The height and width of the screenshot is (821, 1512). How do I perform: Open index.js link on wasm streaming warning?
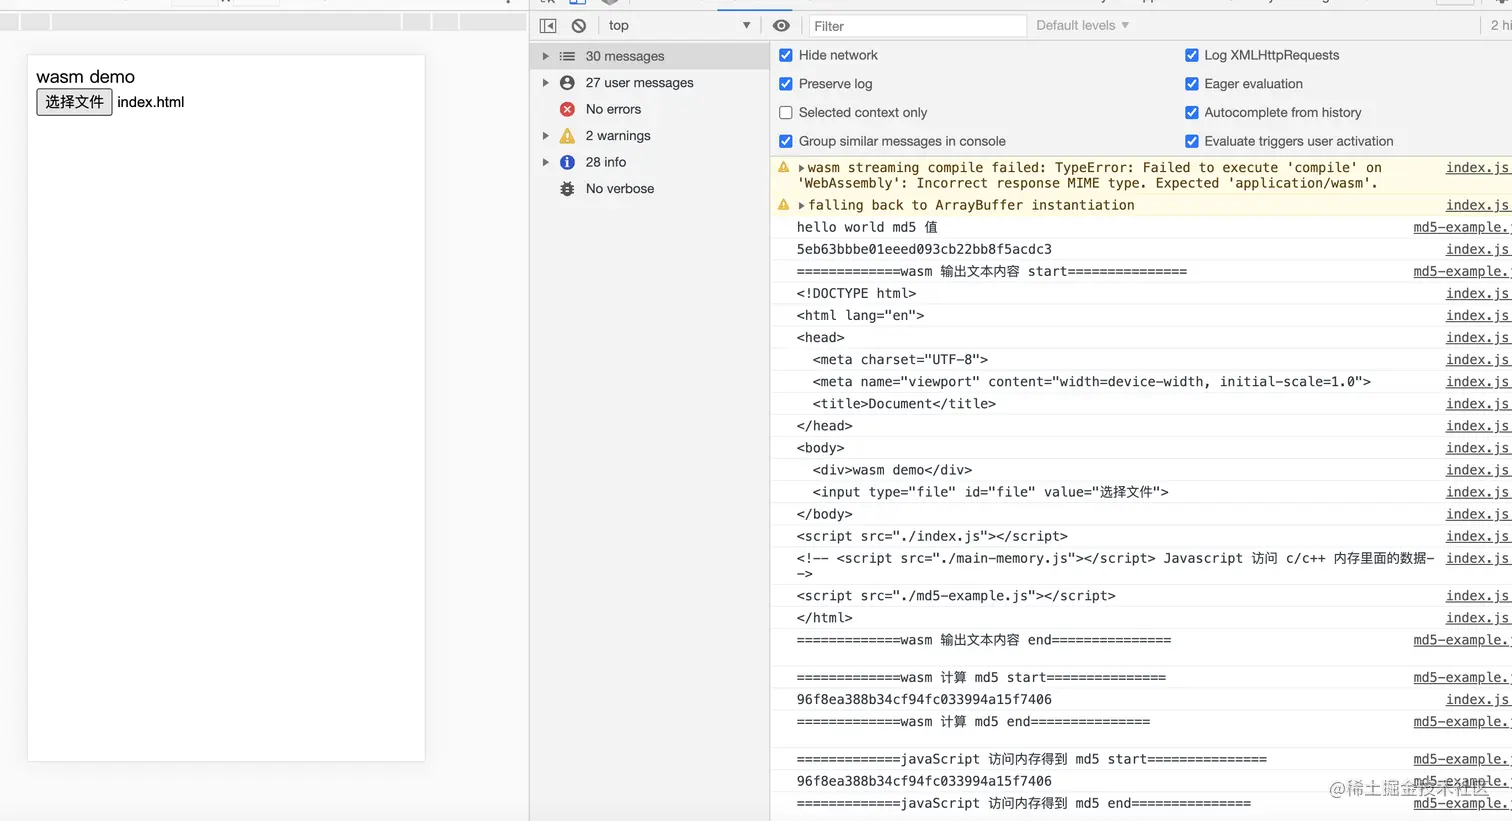[1478, 168]
